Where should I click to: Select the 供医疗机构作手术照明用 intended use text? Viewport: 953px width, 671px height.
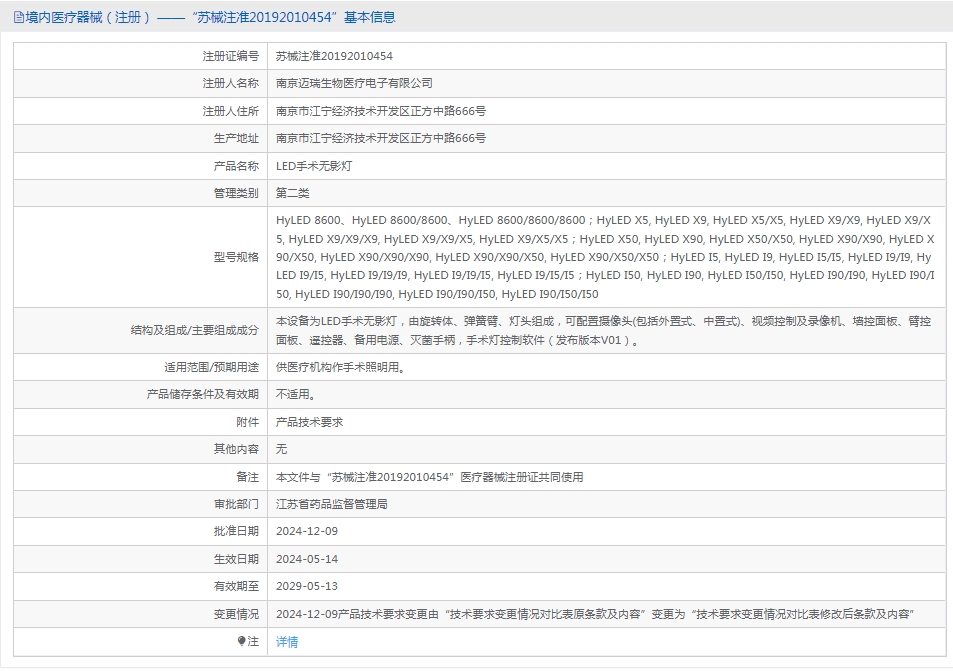(x=340, y=367)
